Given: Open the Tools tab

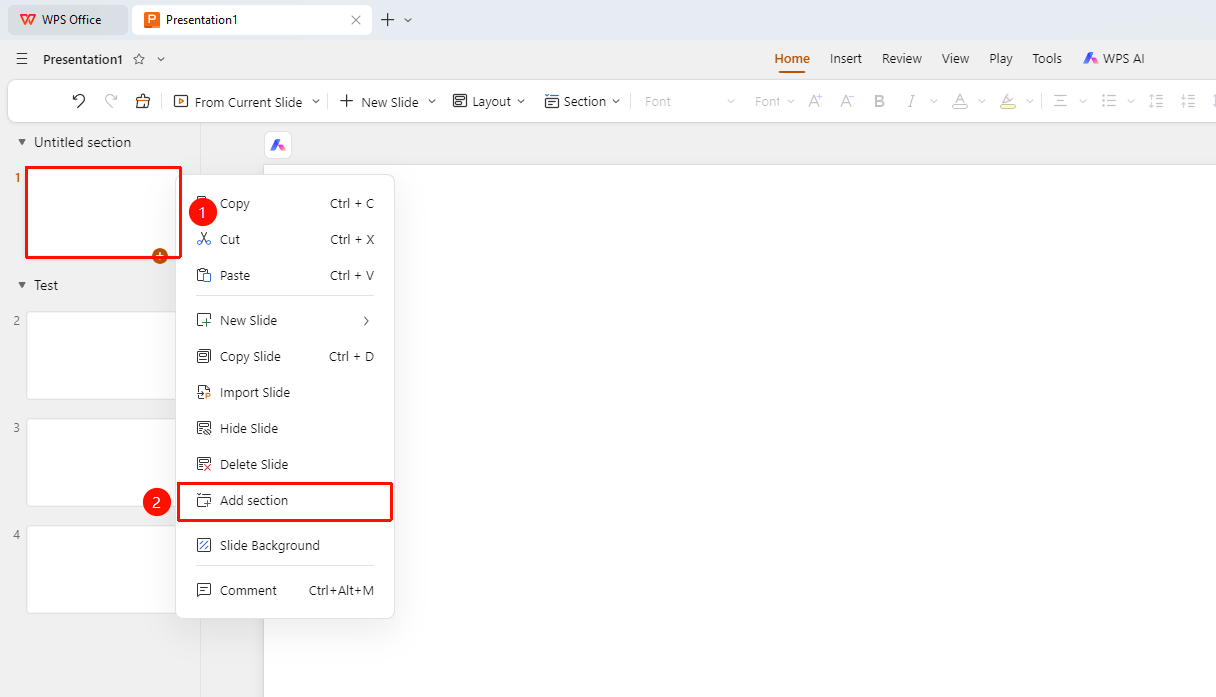Looking at the screenshot, I should pos(1047,59).
